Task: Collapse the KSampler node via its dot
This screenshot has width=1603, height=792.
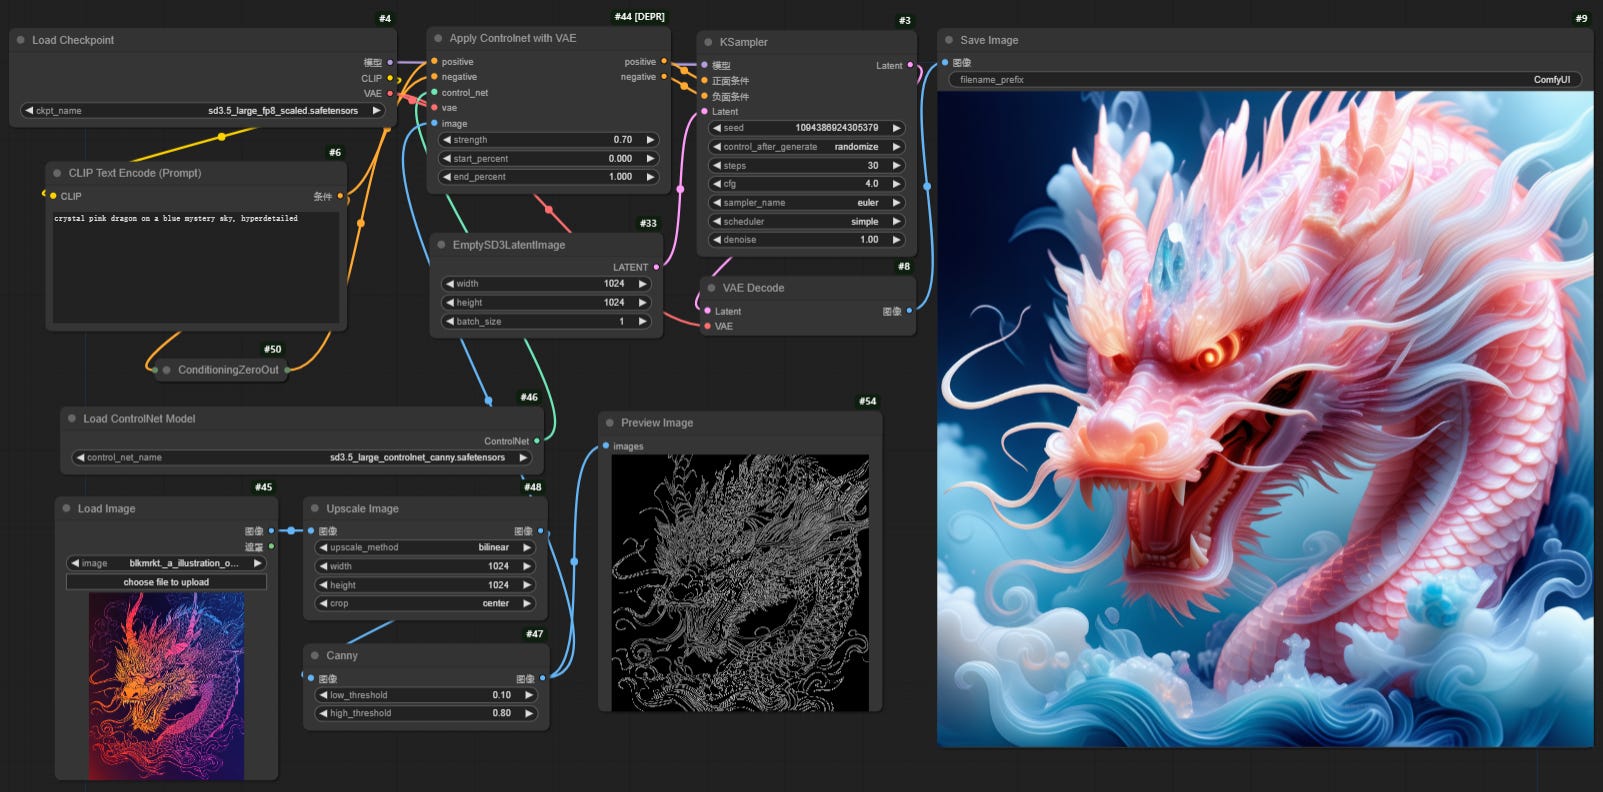Action: point(708,42)
